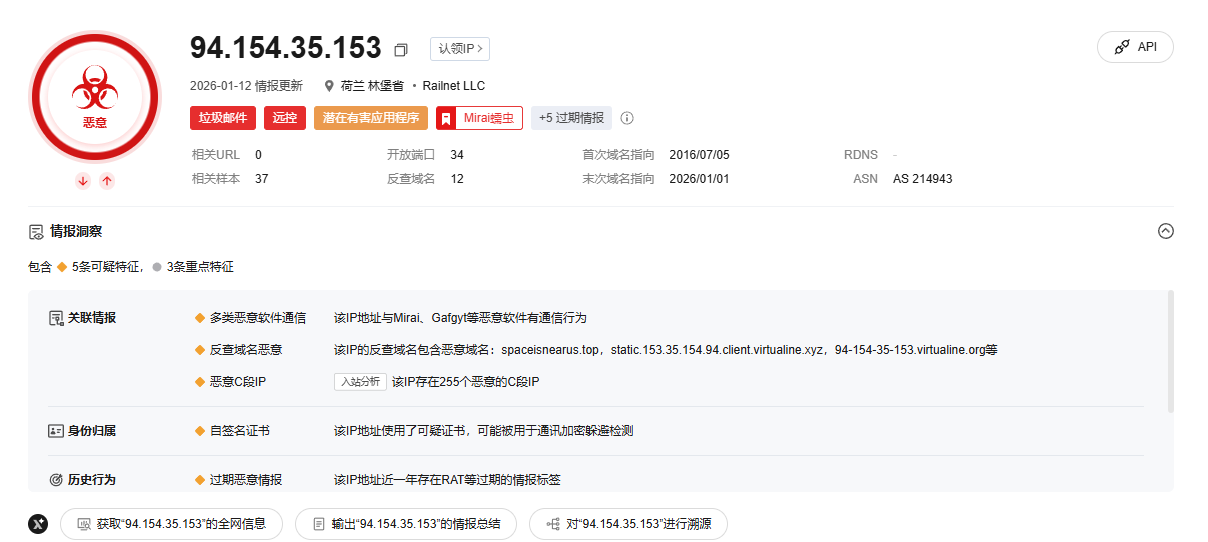Select the 潜在有害应用程序 tag
1208x542 pixels.
(371, 118)
